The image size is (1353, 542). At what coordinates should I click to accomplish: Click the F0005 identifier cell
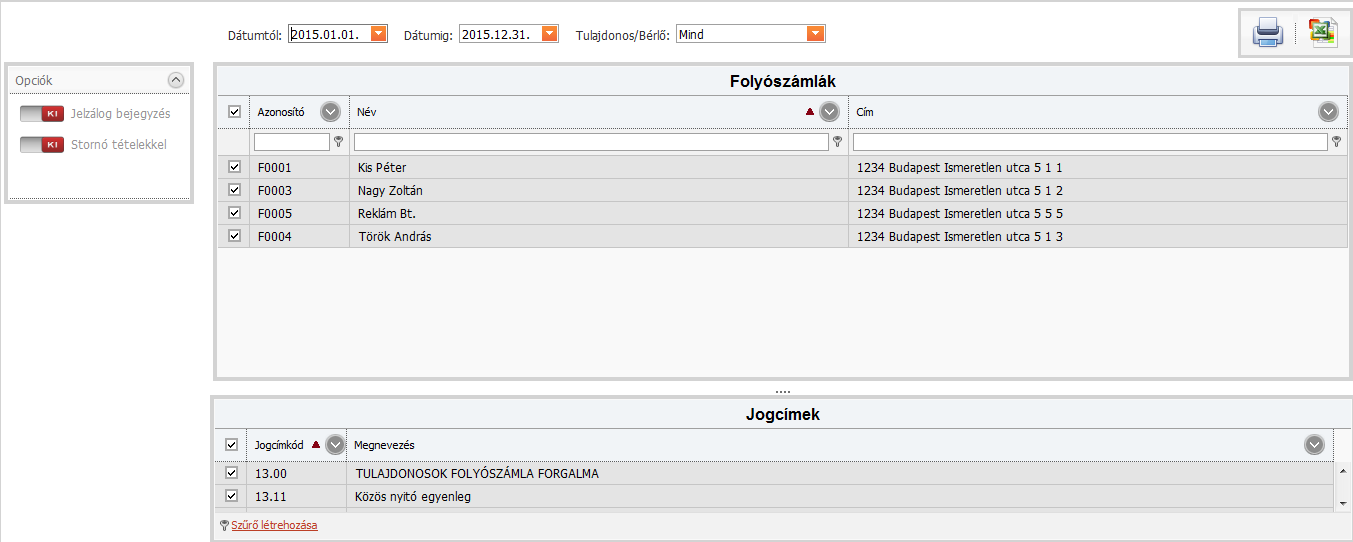pyautogui.click(x=299, y=213)
